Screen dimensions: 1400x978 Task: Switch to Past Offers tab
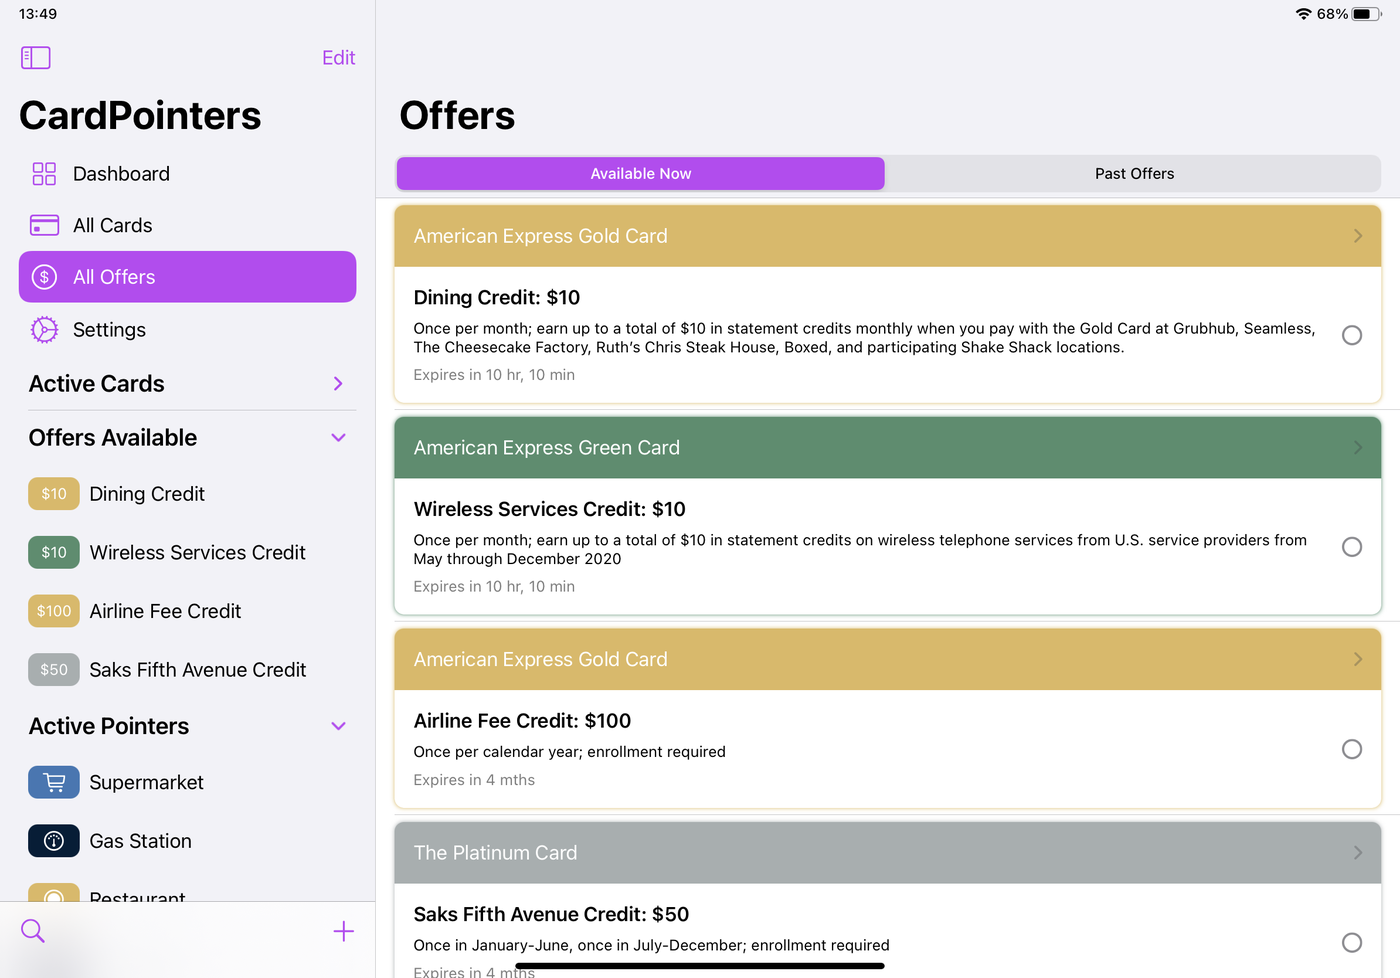coord(1134,174)
